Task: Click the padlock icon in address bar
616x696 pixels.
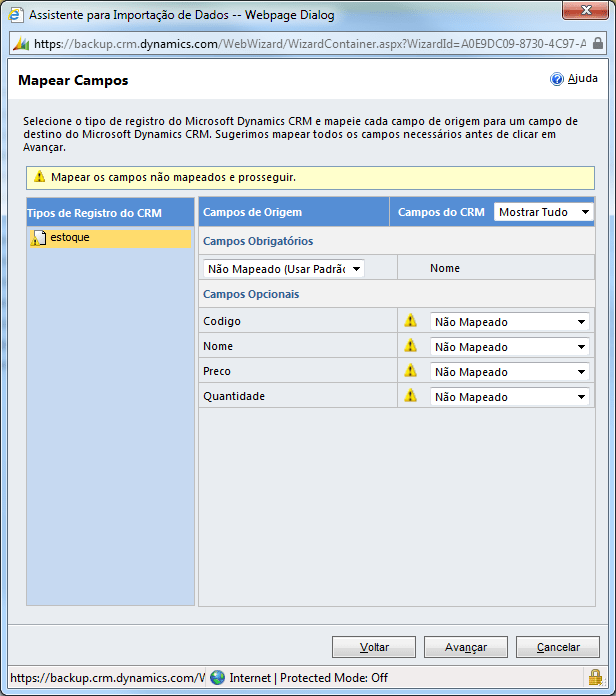Action: click(x=598, y=44)
